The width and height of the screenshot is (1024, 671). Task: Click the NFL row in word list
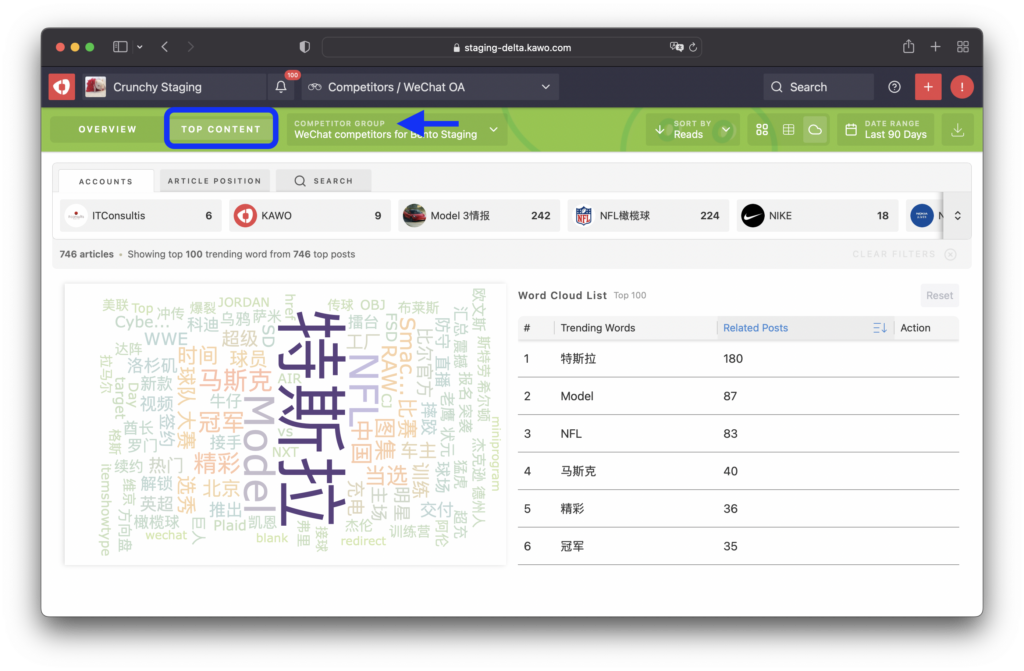[x=738, y=434]
